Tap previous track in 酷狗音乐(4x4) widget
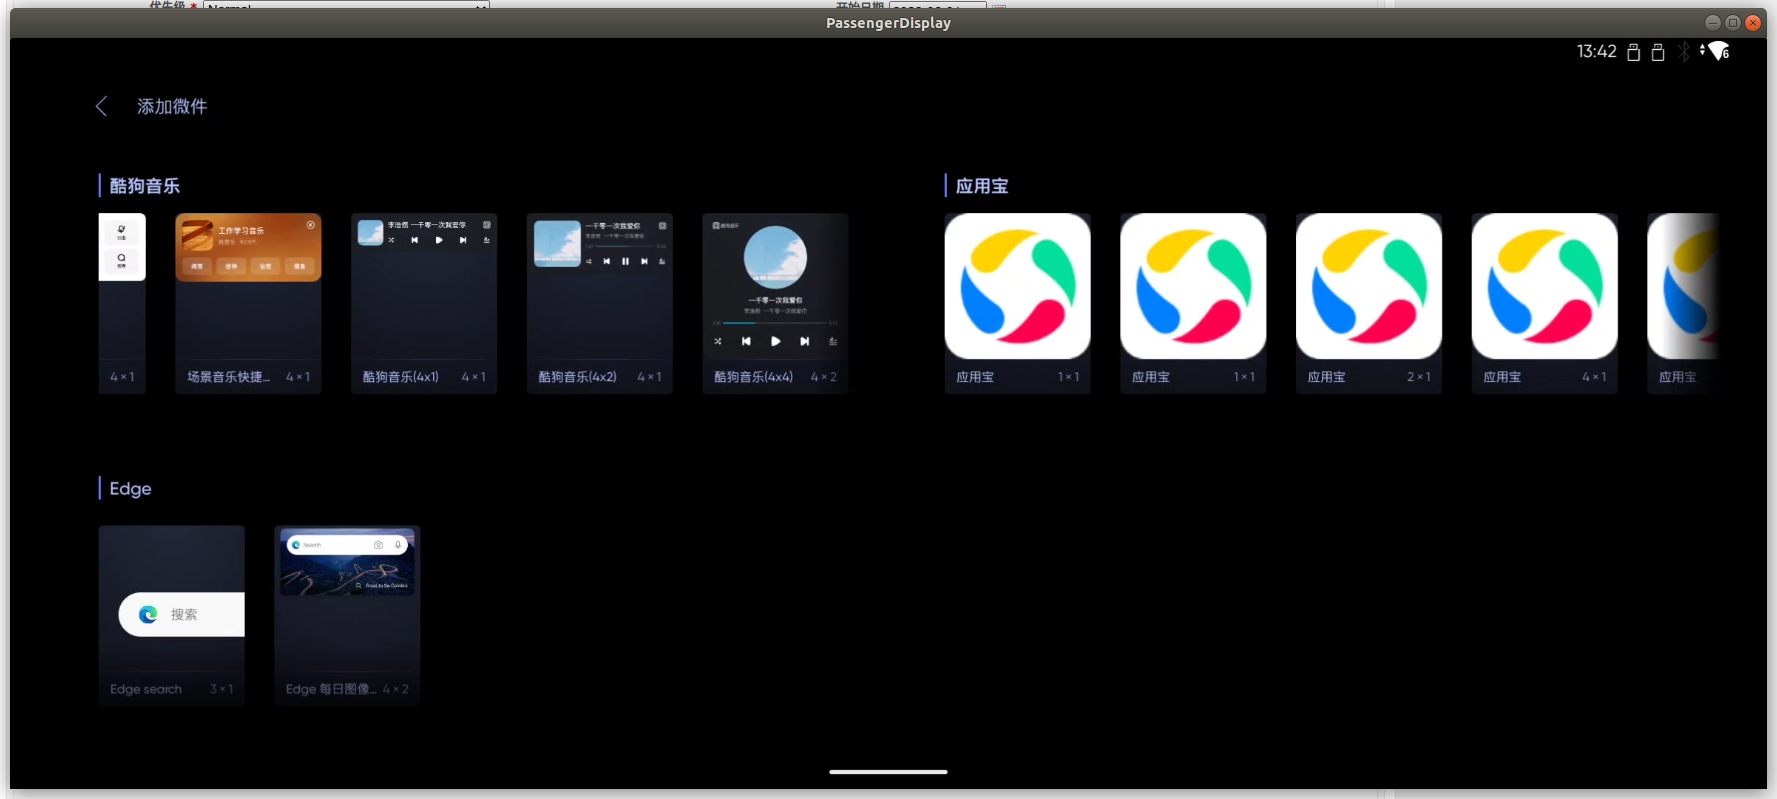The image size is (1777, 799). coord(746,341)
